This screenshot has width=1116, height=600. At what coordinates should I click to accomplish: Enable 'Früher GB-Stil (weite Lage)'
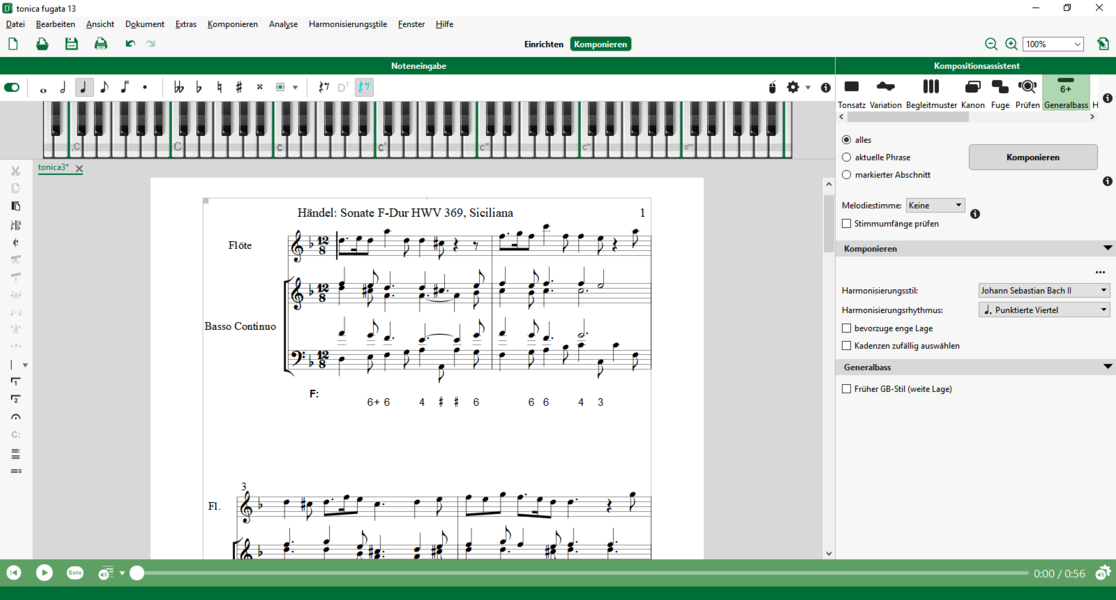846,389
